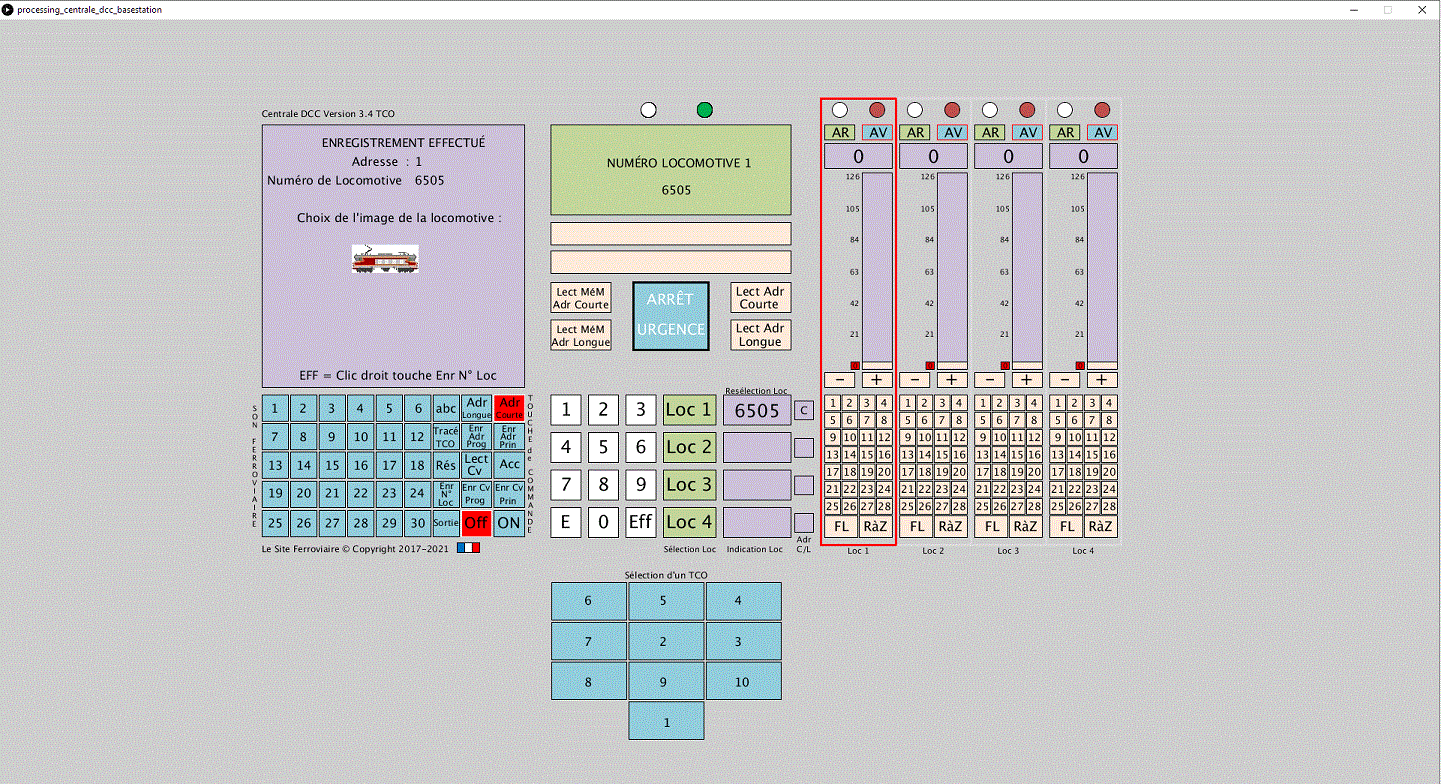
Task: Select Adr Courte short address mode
Action: pyautogui.click(x=509, y=408)
